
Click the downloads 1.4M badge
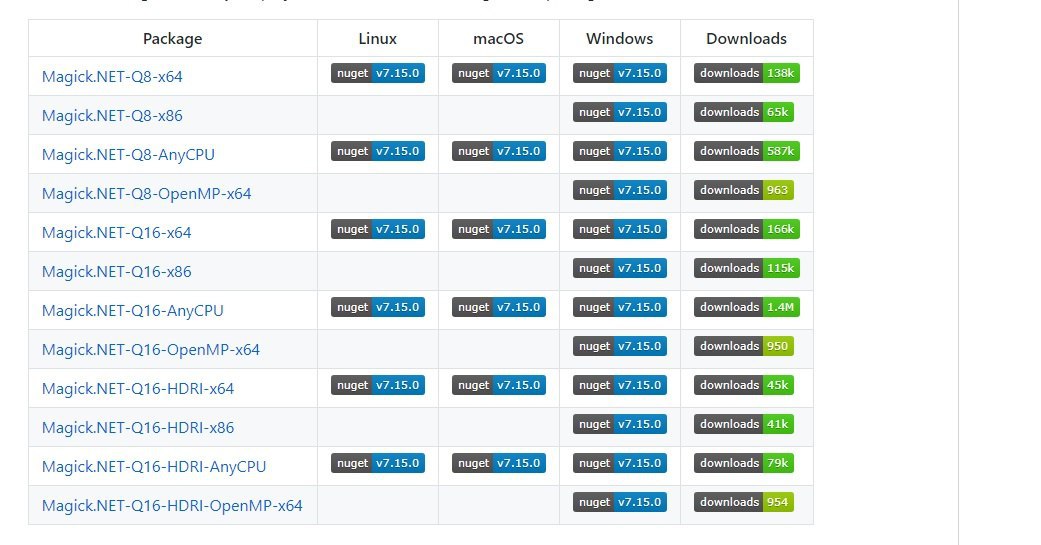coord(747,307)
